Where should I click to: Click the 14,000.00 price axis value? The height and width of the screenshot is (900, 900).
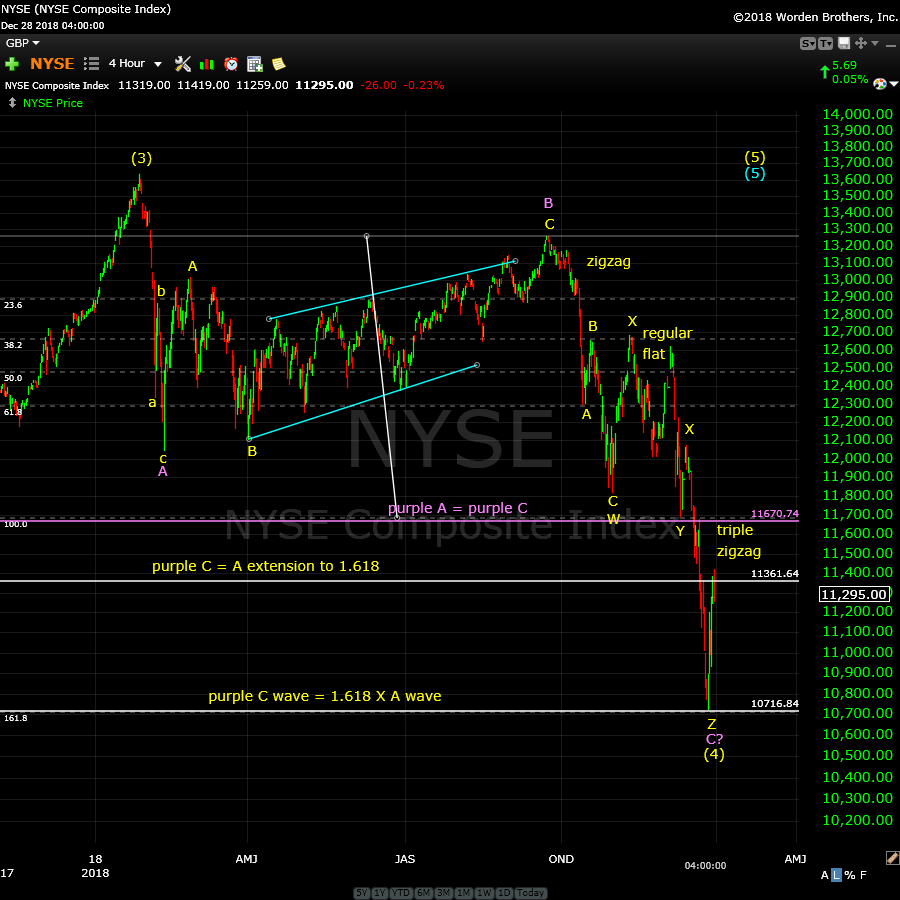click(x=858, y=114)
